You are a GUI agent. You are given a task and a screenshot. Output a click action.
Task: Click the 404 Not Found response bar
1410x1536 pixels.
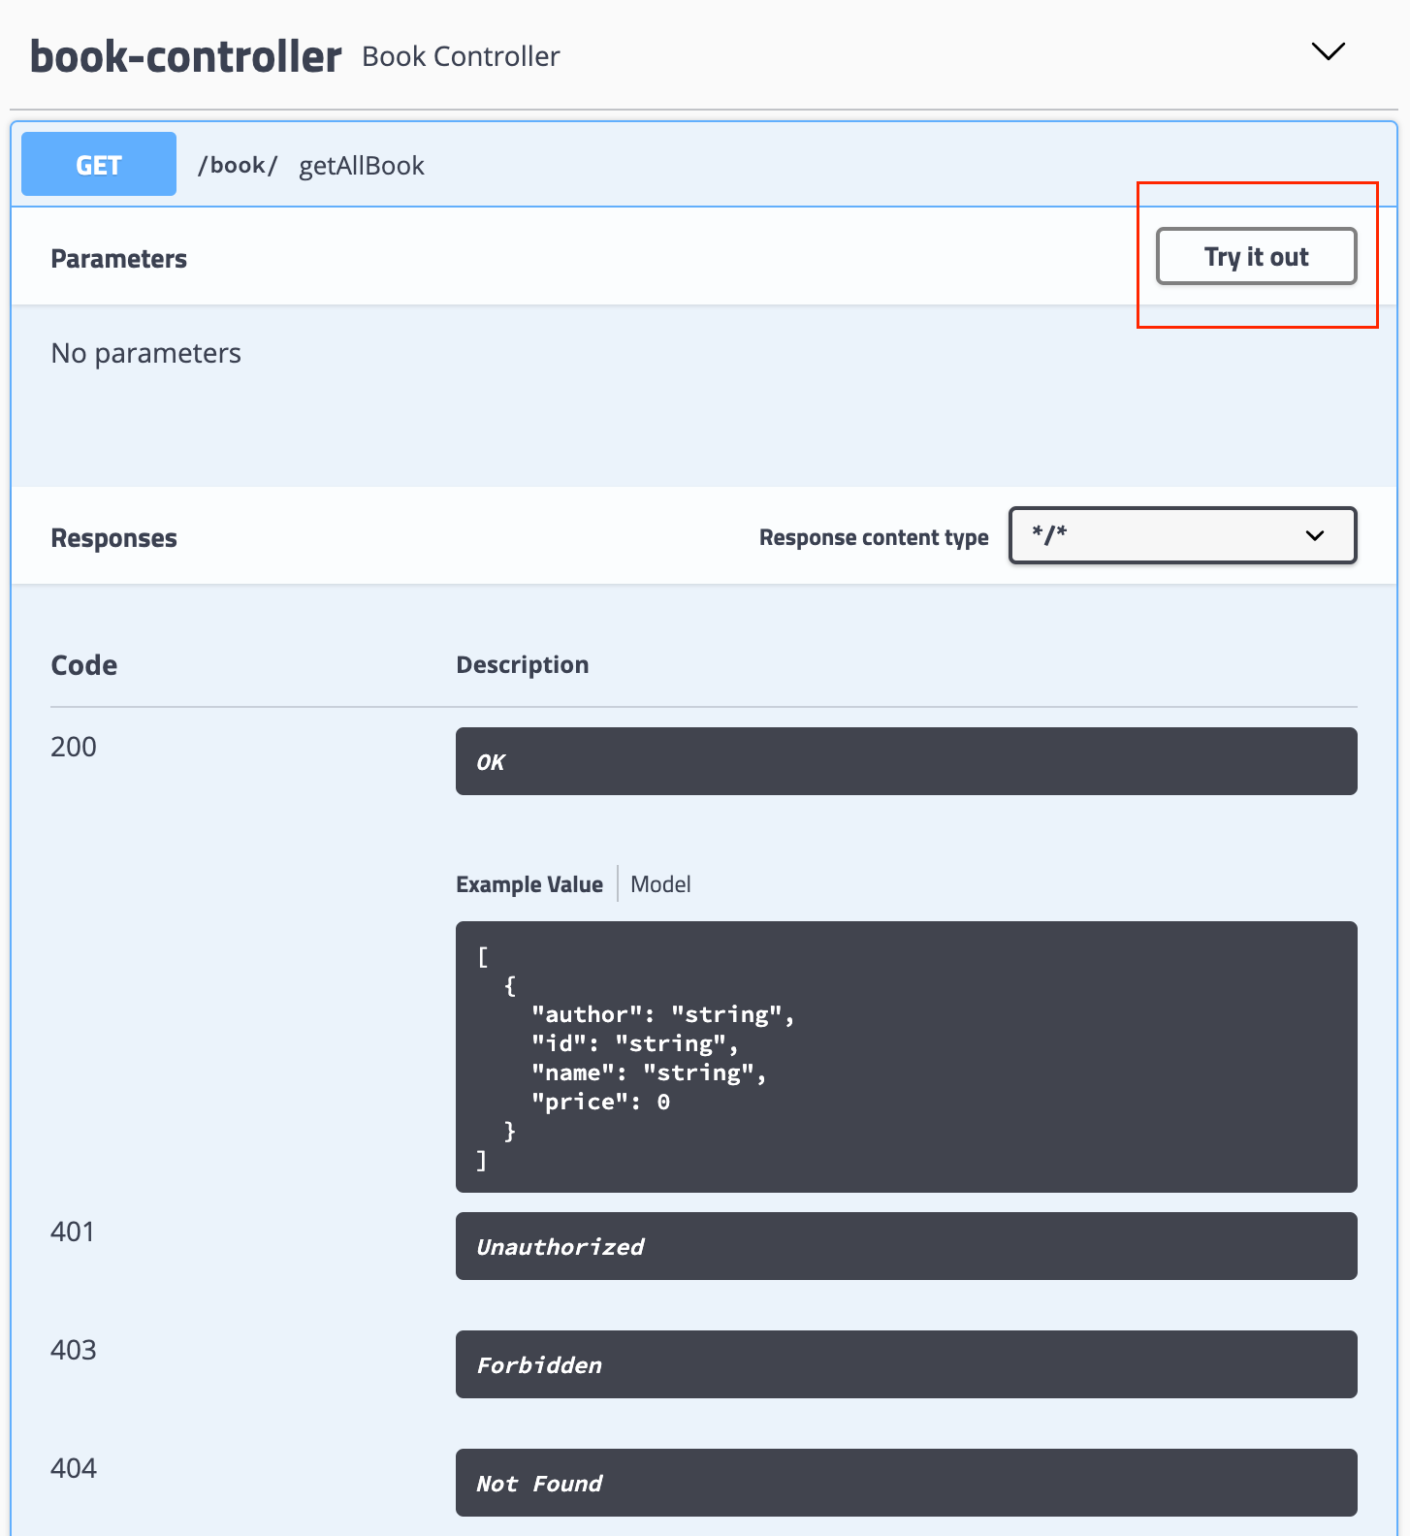pyautogui.click(x=905, y=1483)
